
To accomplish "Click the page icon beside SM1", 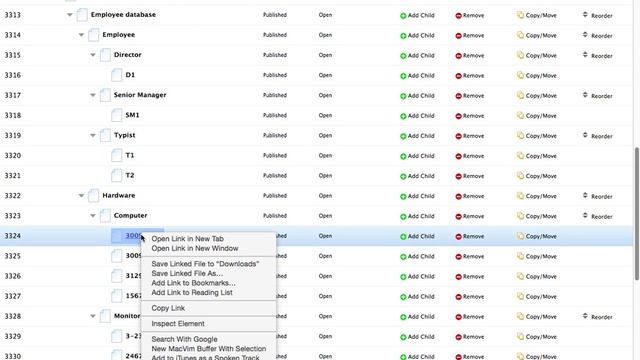I will coord(117,115).
